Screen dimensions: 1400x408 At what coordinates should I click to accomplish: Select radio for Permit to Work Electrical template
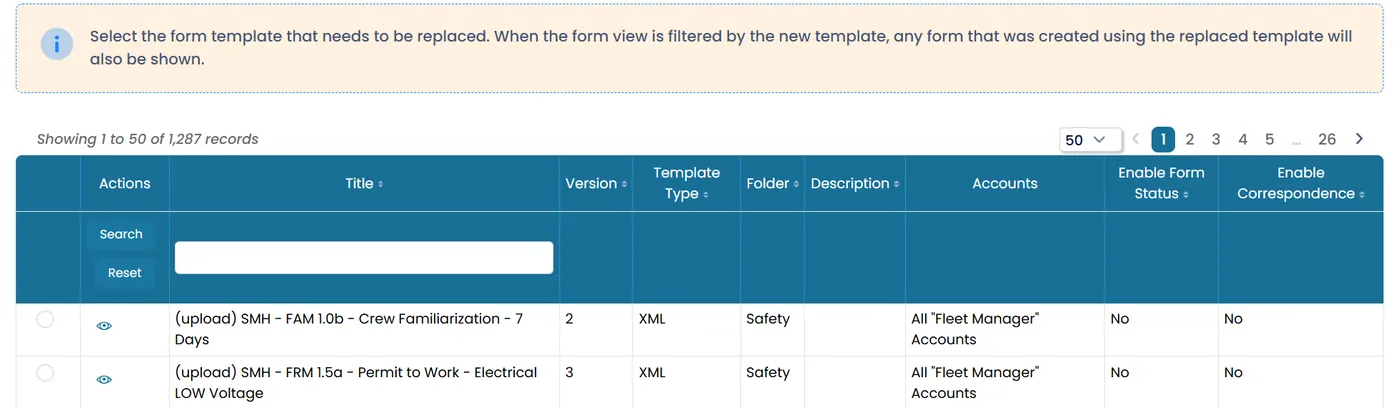pyautogui.click(x=45, y=373)
